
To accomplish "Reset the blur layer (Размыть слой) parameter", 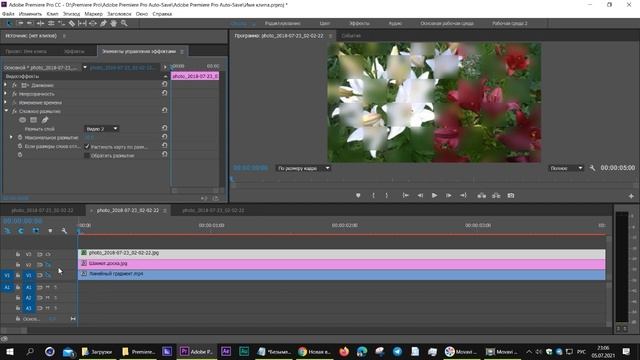I will [164, 129].
